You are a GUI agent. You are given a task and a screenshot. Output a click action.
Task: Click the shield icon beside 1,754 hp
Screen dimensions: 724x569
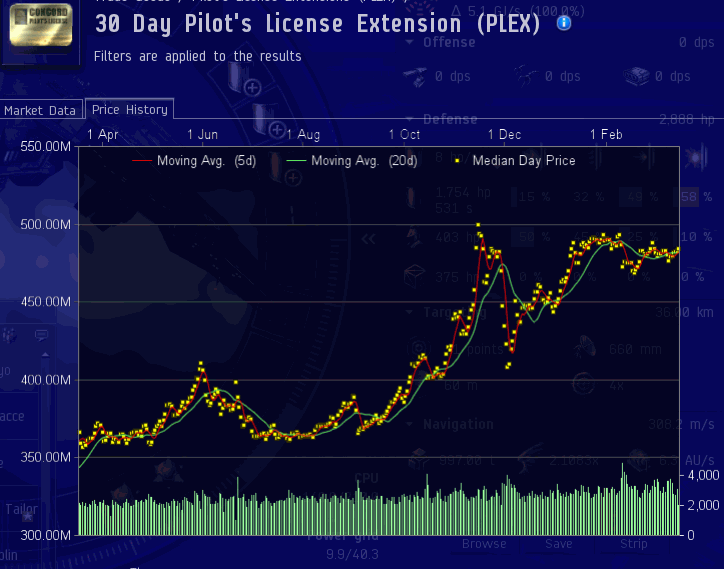pos(410,199)
